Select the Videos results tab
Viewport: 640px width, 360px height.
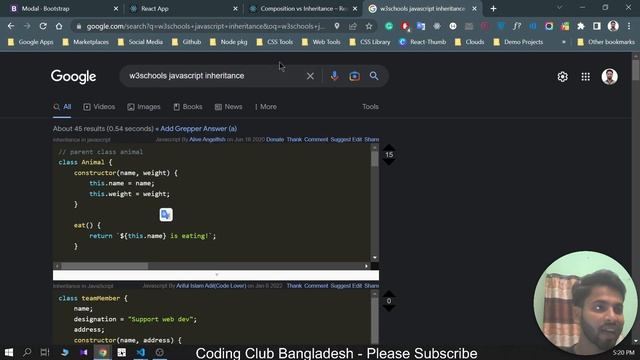pos(99,107)
